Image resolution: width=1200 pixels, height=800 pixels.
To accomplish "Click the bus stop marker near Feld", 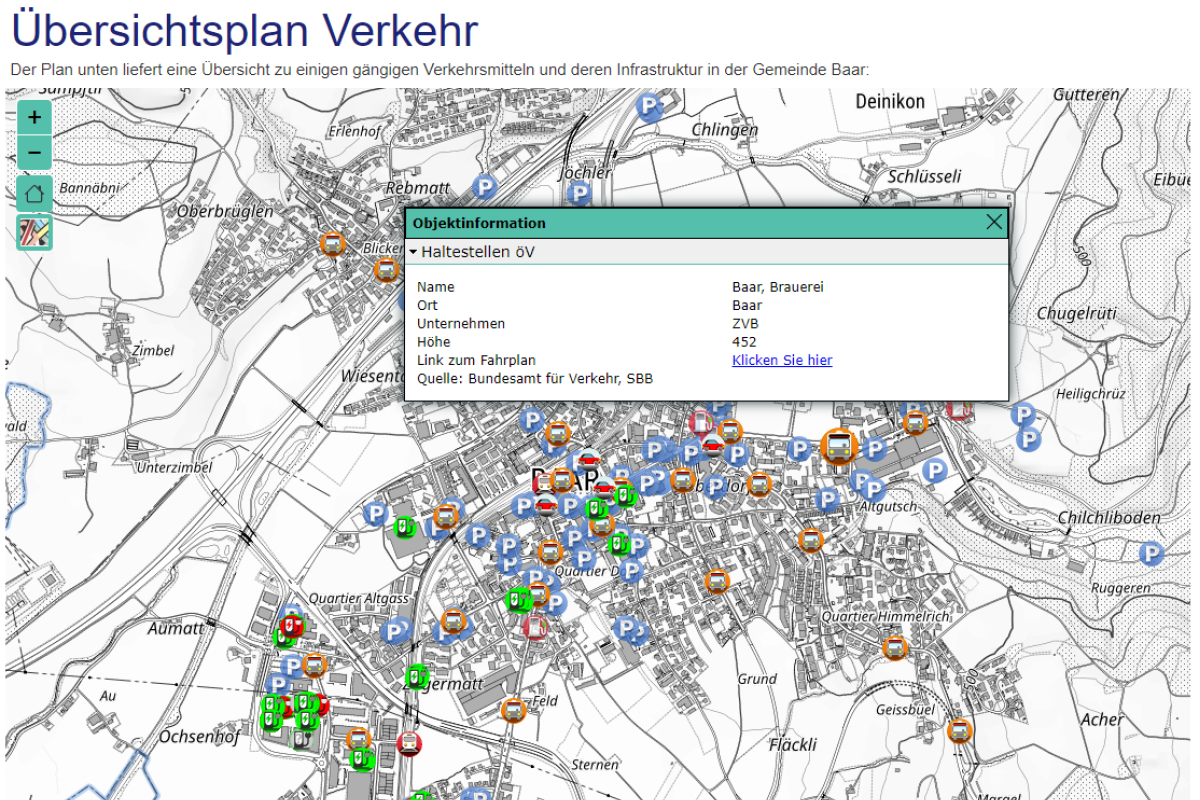I will pos(513,710).
